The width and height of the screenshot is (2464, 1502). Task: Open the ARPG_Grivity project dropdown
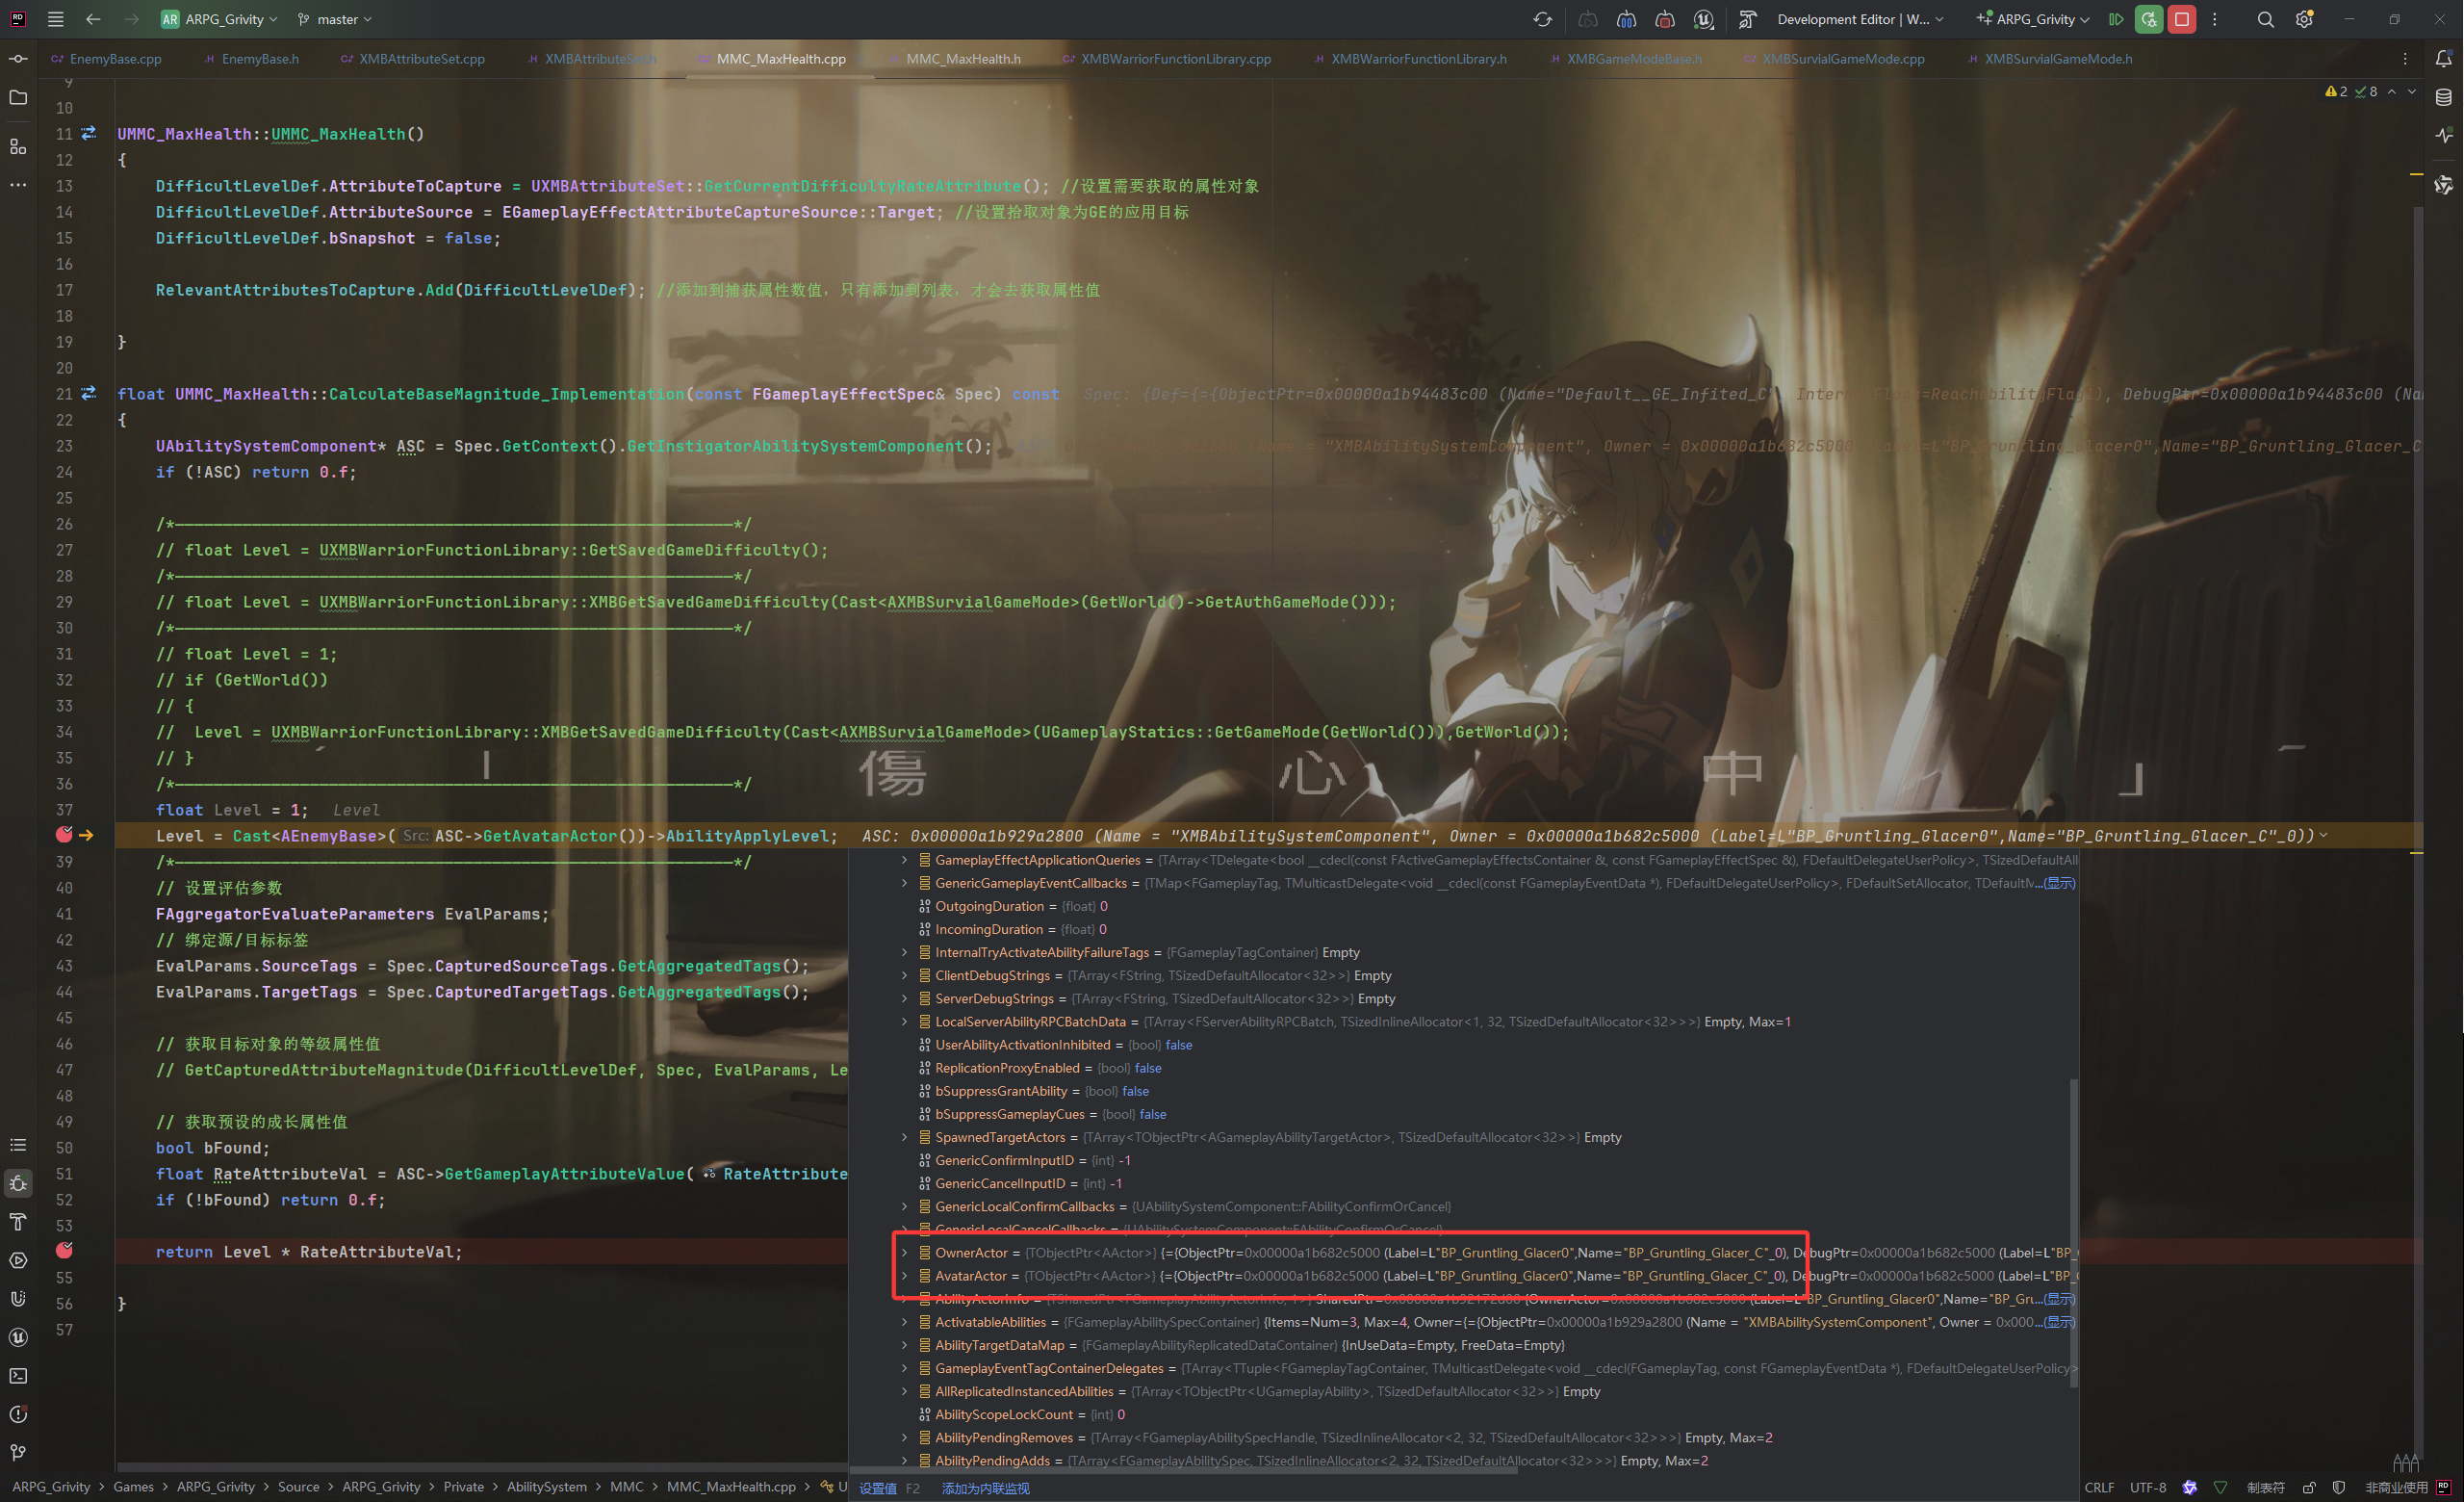(x=219, y=19)
